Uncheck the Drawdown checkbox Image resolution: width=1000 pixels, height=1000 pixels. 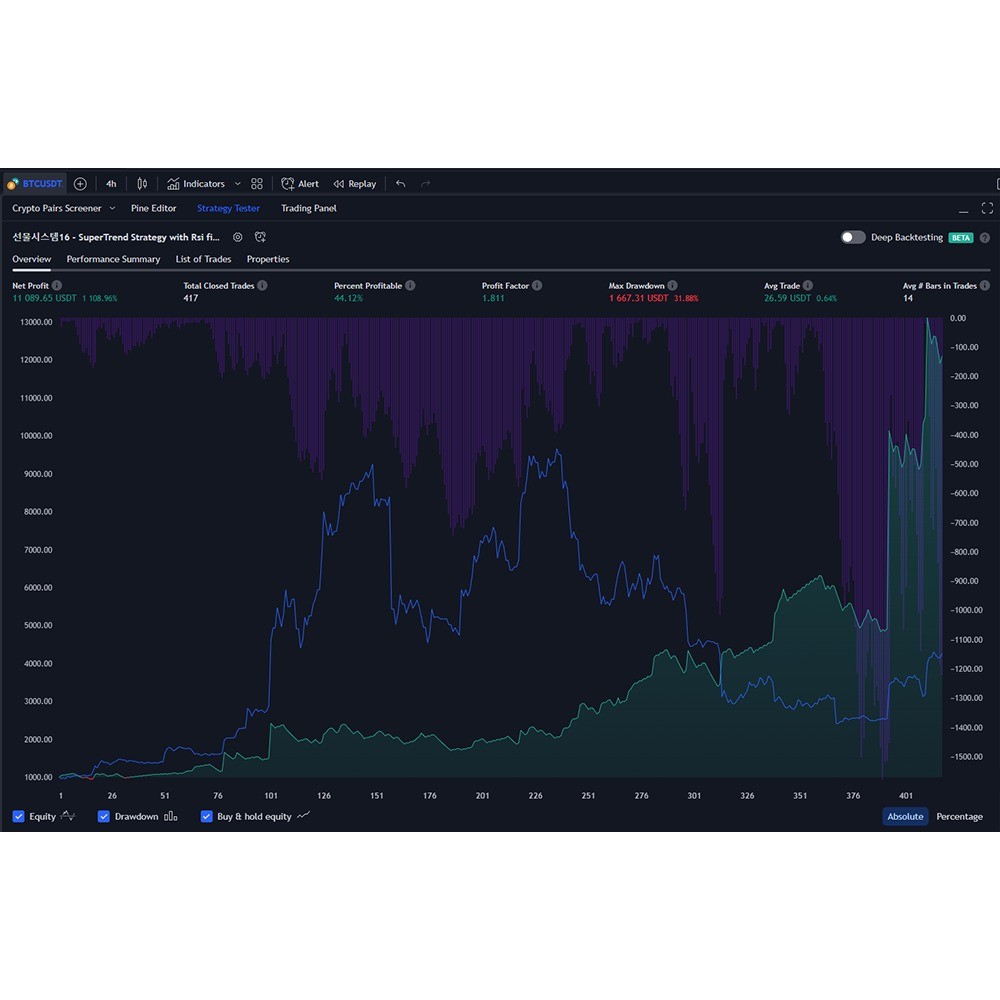click(103, 816)
